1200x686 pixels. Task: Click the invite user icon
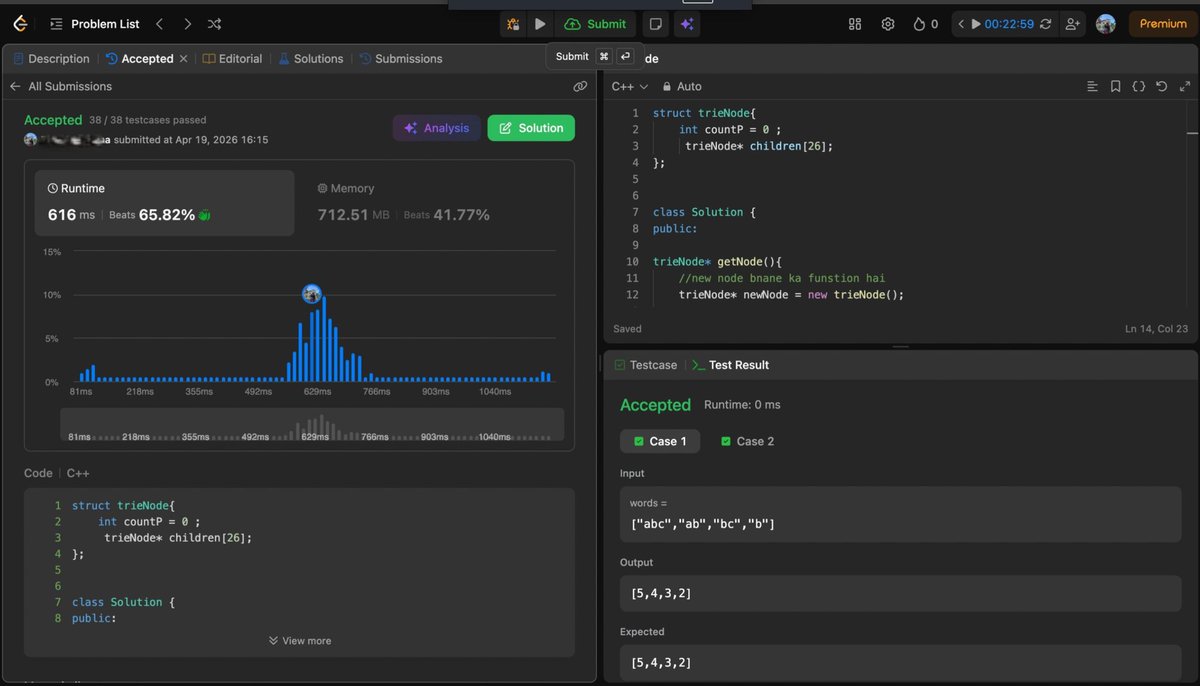(1073, 24)
